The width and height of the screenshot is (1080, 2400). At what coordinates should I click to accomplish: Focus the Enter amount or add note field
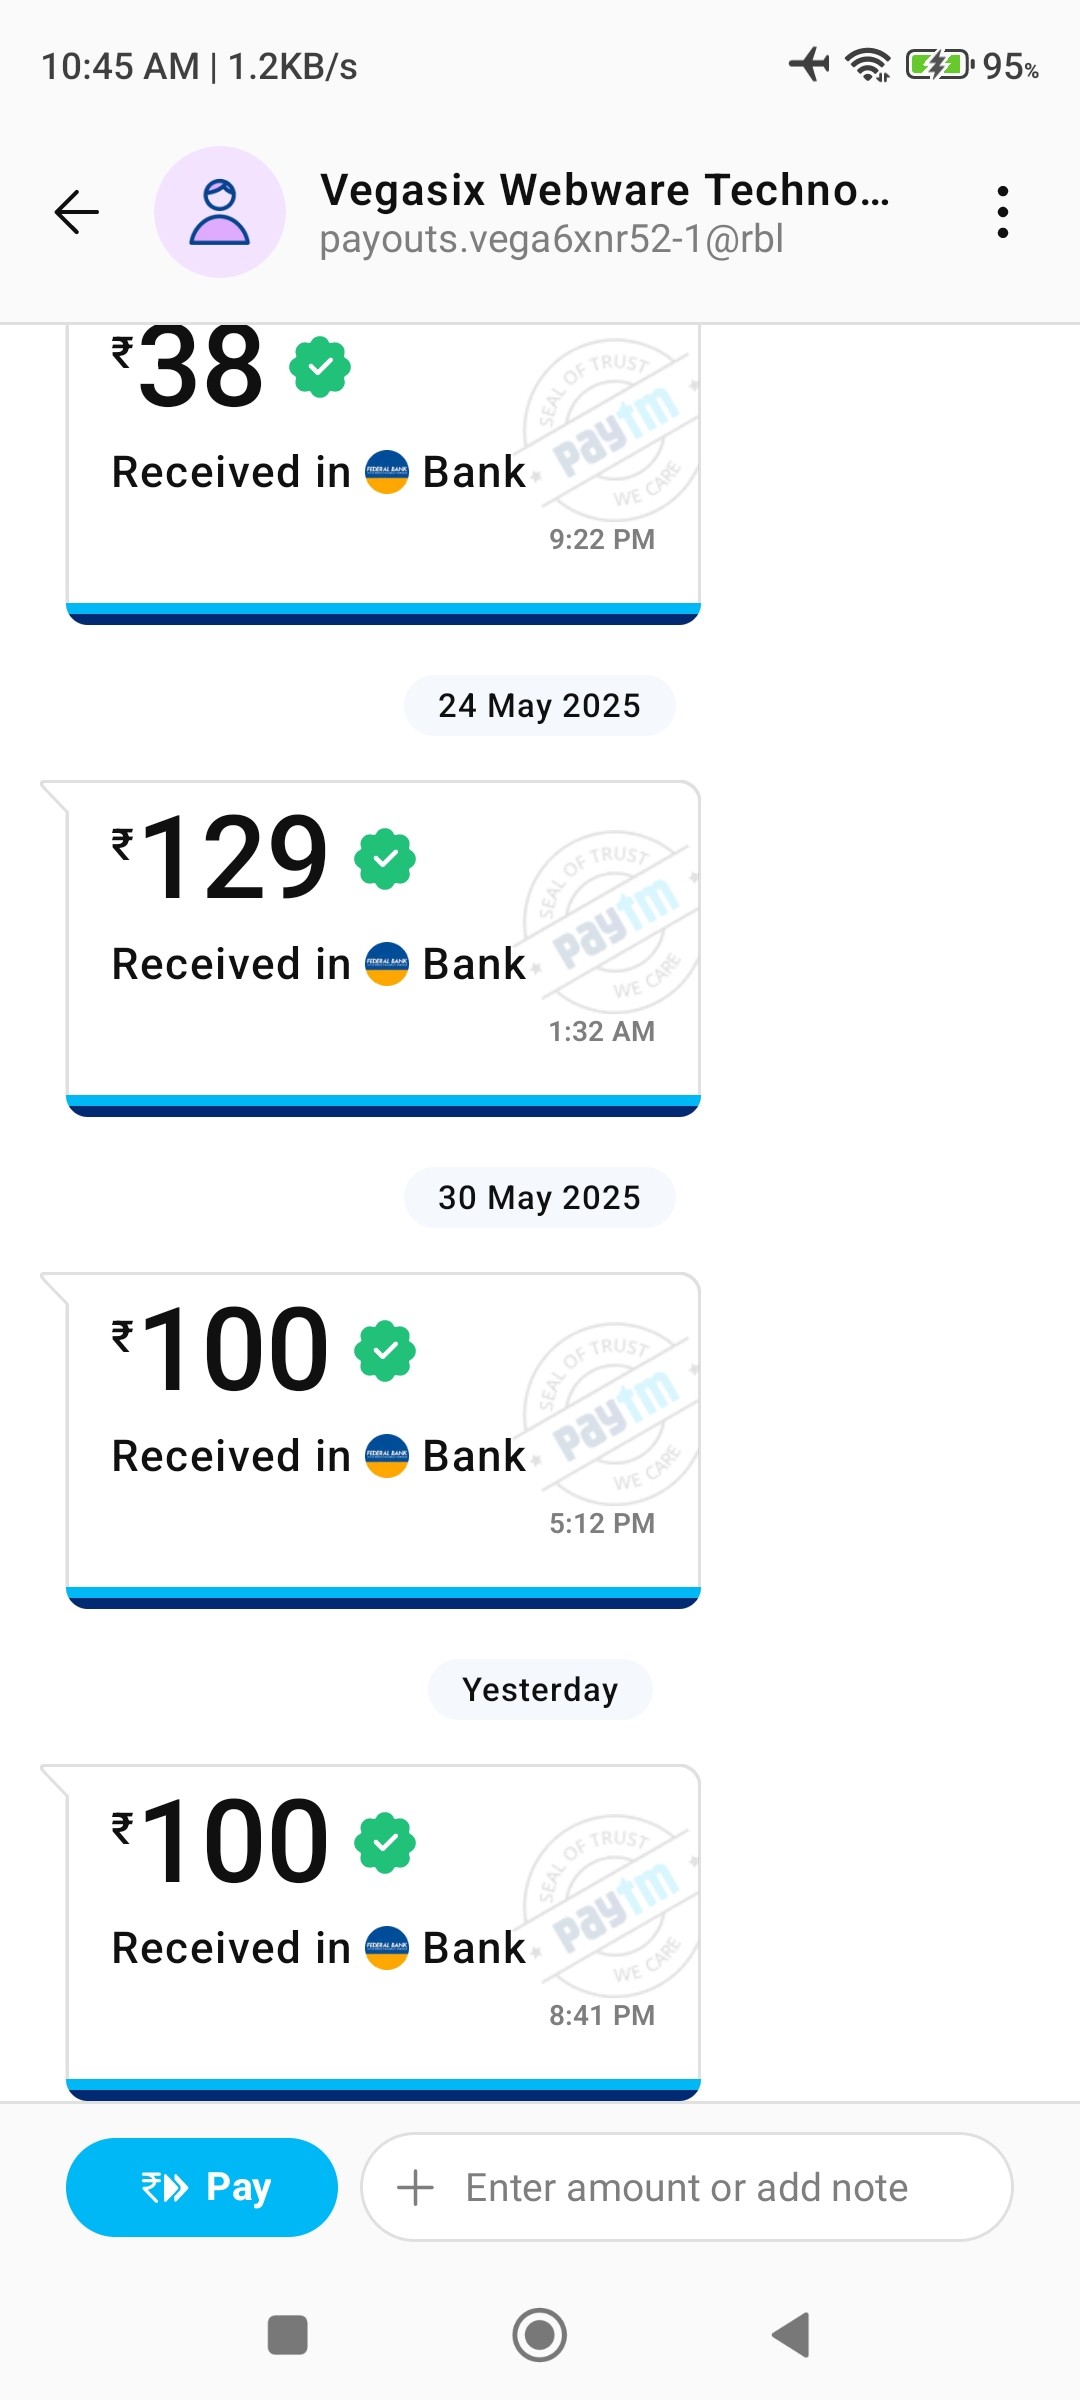(687, 2187)
